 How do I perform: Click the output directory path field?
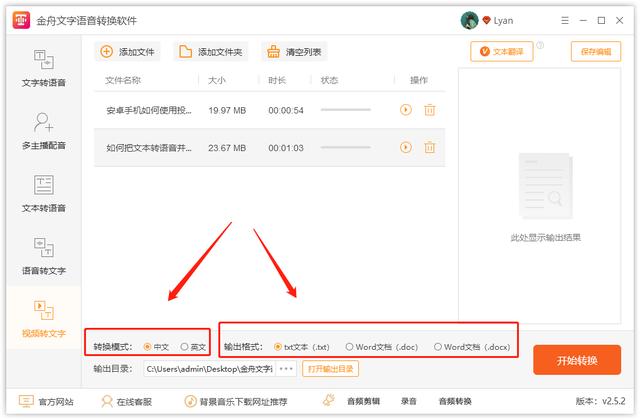coord(209,369)
